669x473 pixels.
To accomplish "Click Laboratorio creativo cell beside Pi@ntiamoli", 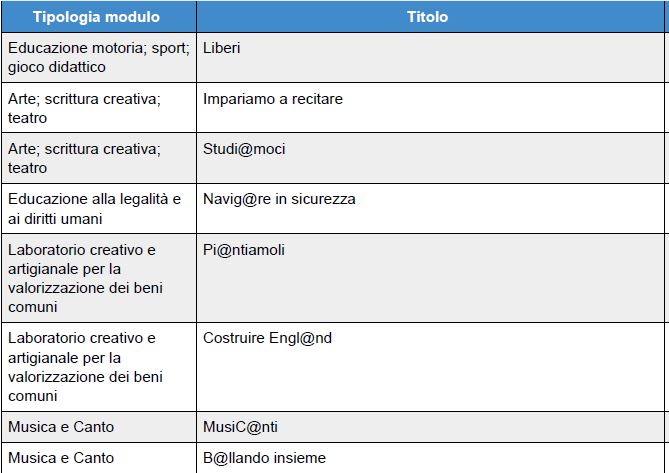I will (x=99, y=278).
